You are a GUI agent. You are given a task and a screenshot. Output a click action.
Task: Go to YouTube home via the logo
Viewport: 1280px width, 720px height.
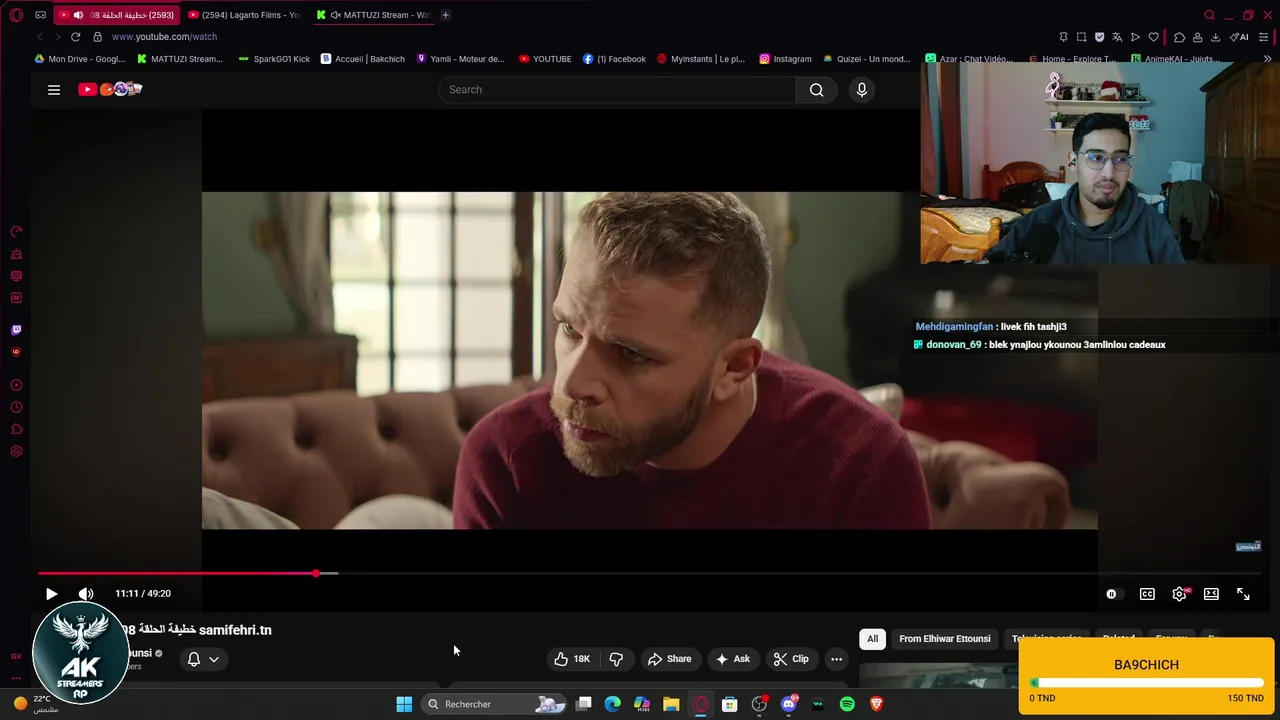(x=110, y=89)
